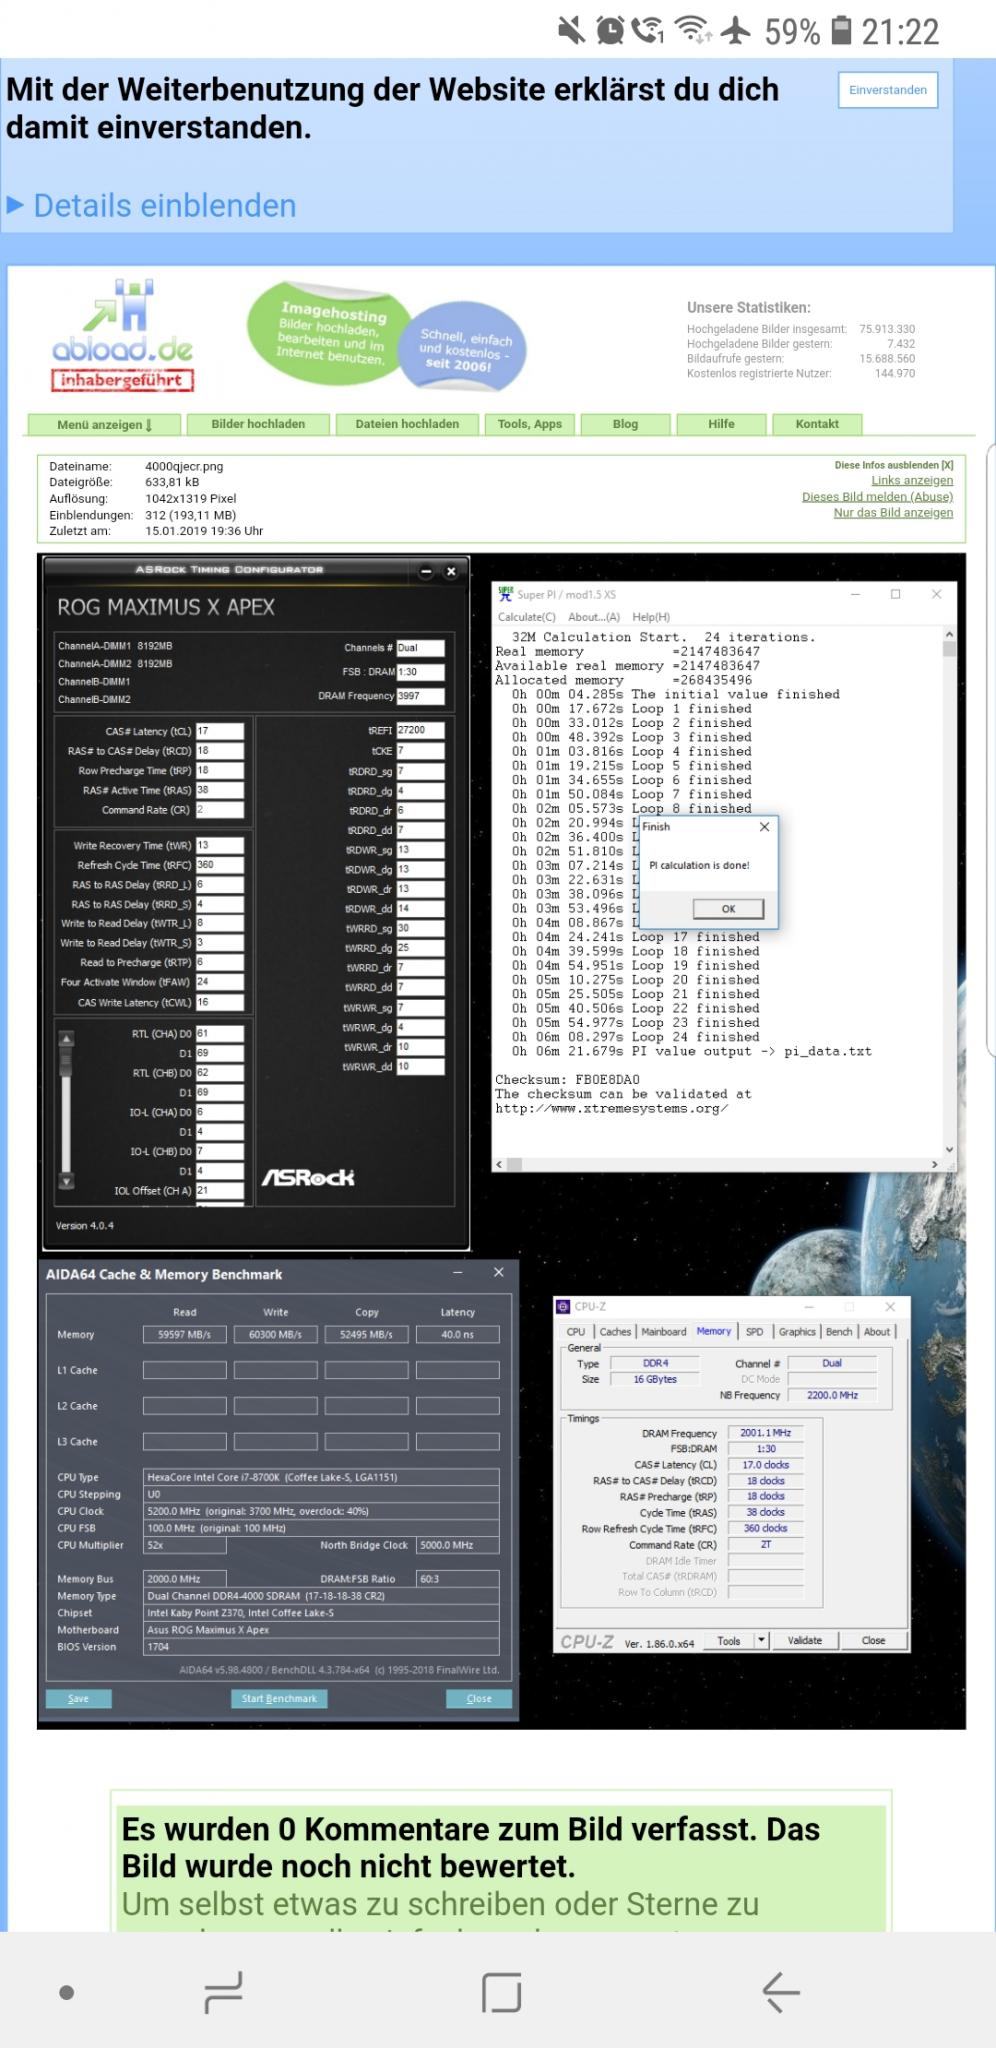996x2048 pixels.
Task: Tap the Android home navigation icon
Action: pos(501,1992)
